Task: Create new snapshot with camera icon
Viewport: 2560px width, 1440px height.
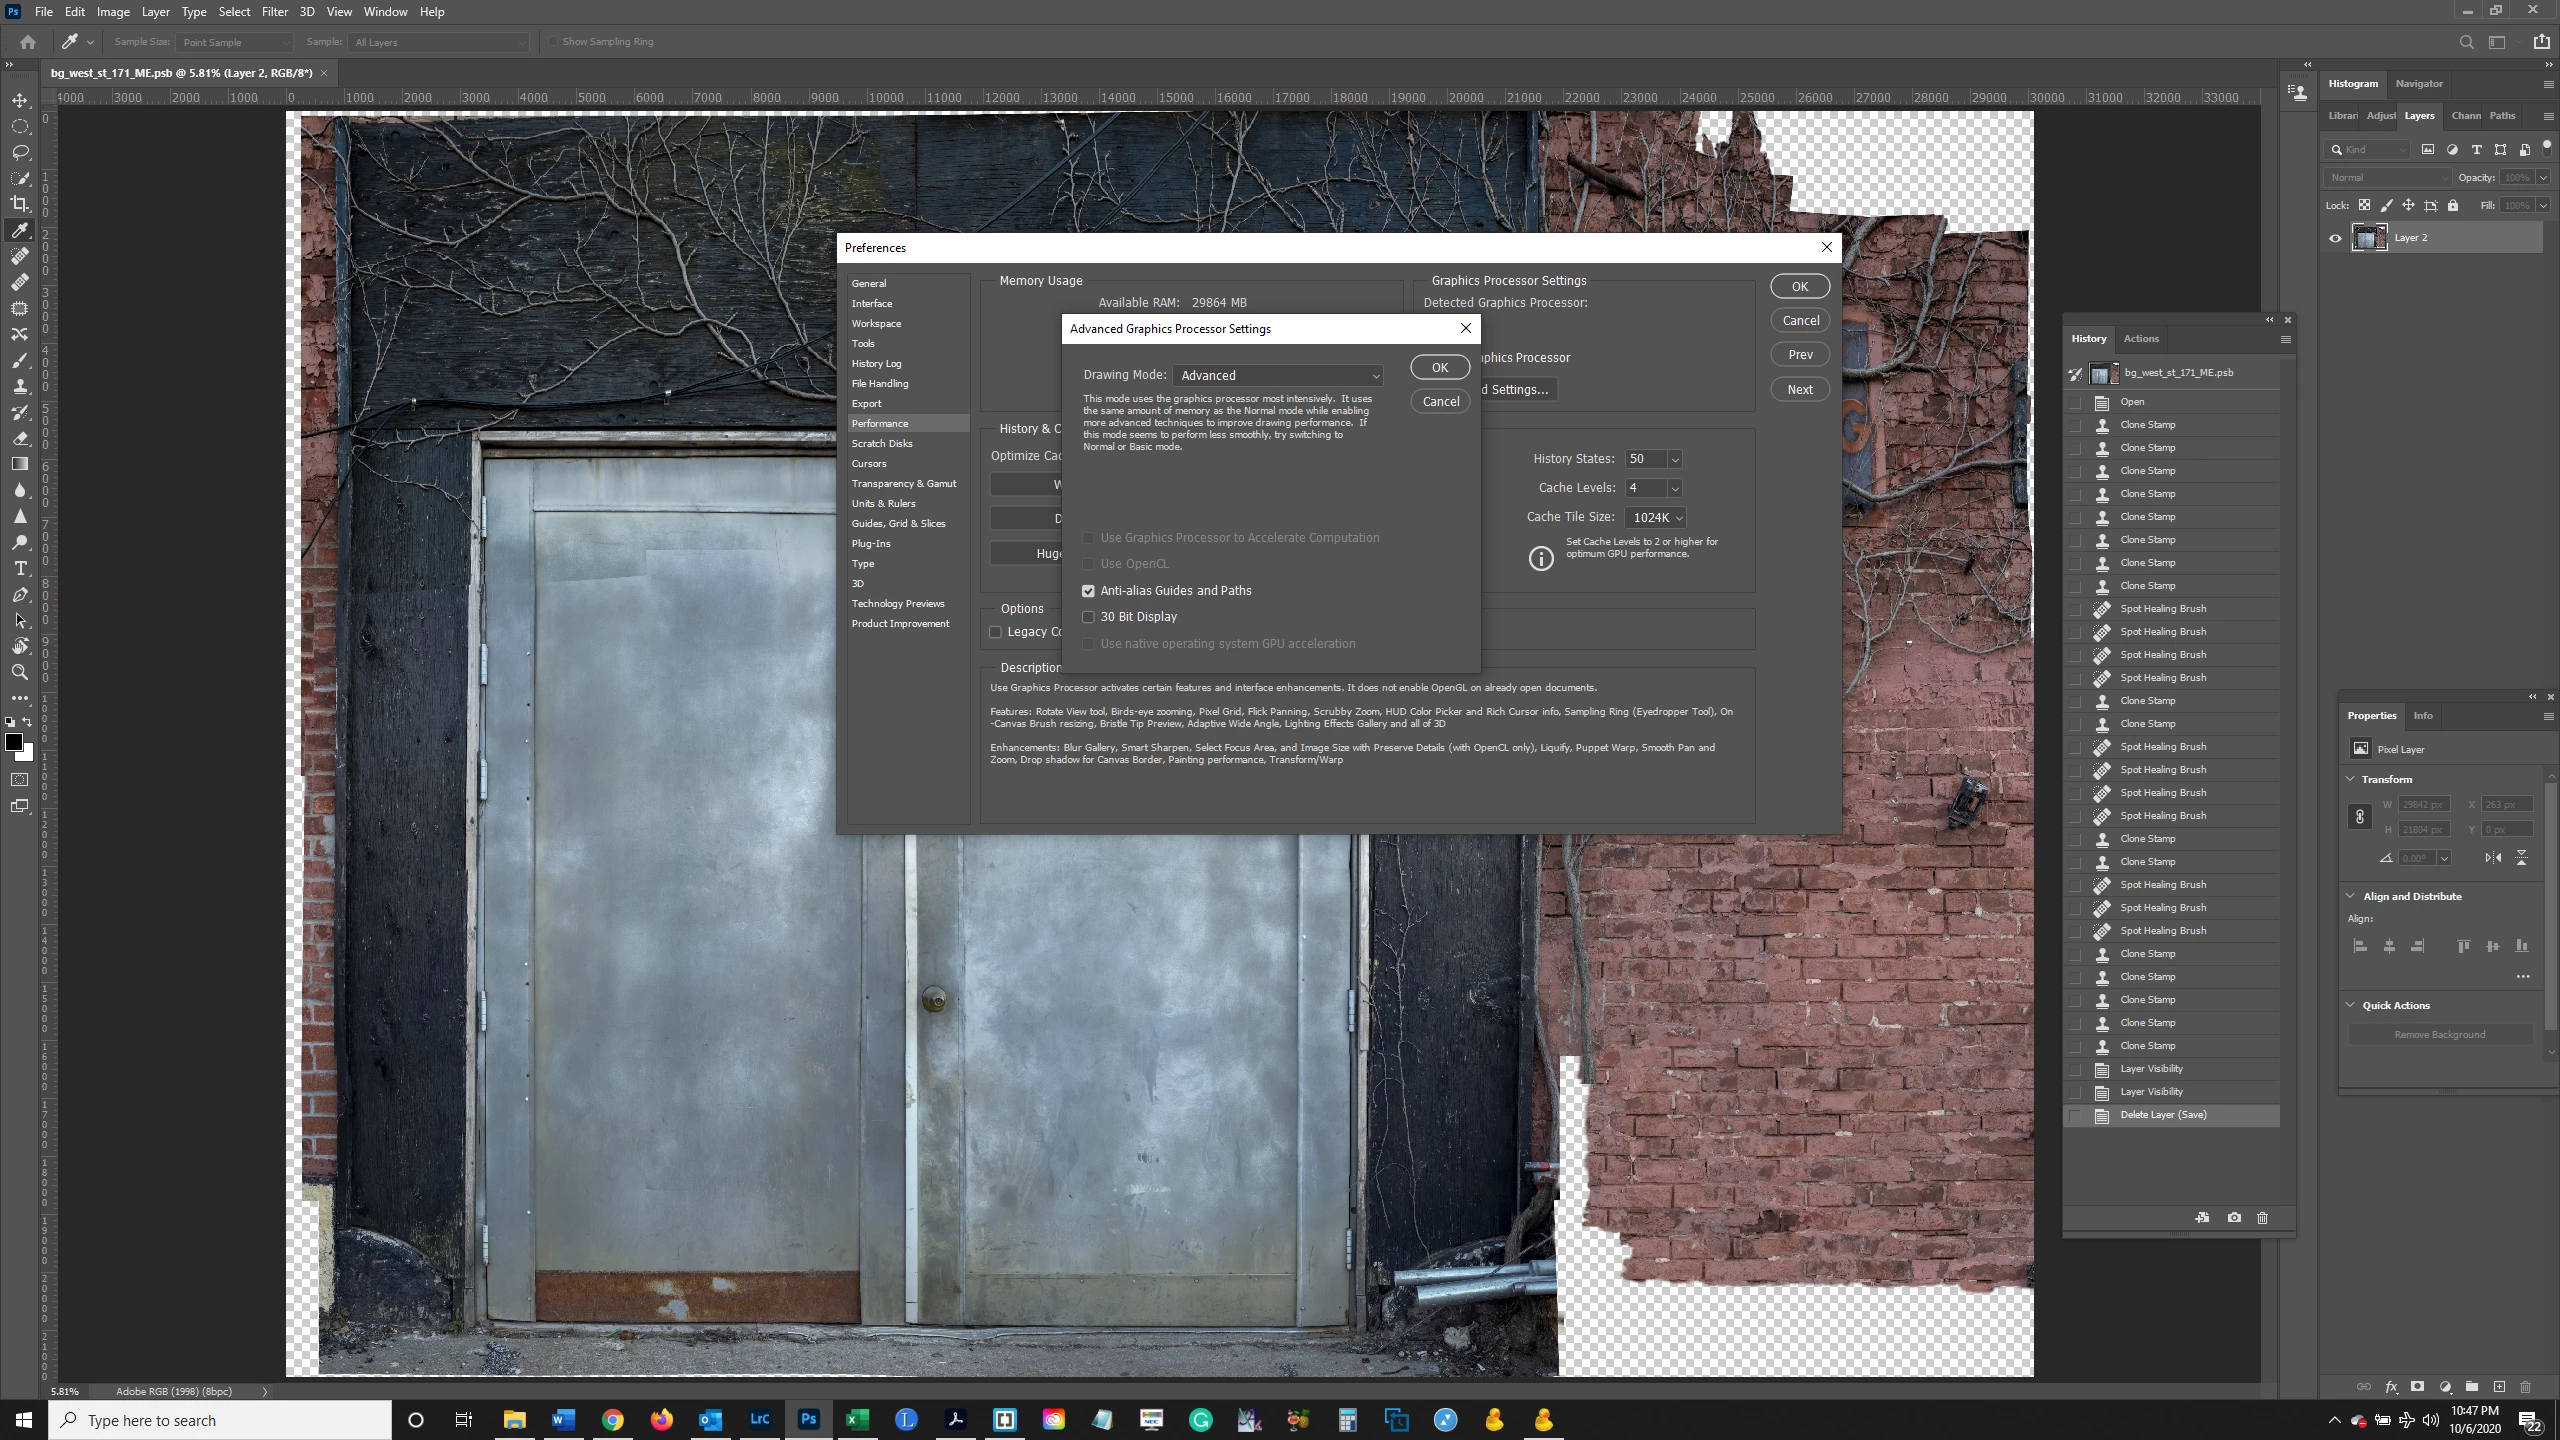Action: pos(2234,1217)
